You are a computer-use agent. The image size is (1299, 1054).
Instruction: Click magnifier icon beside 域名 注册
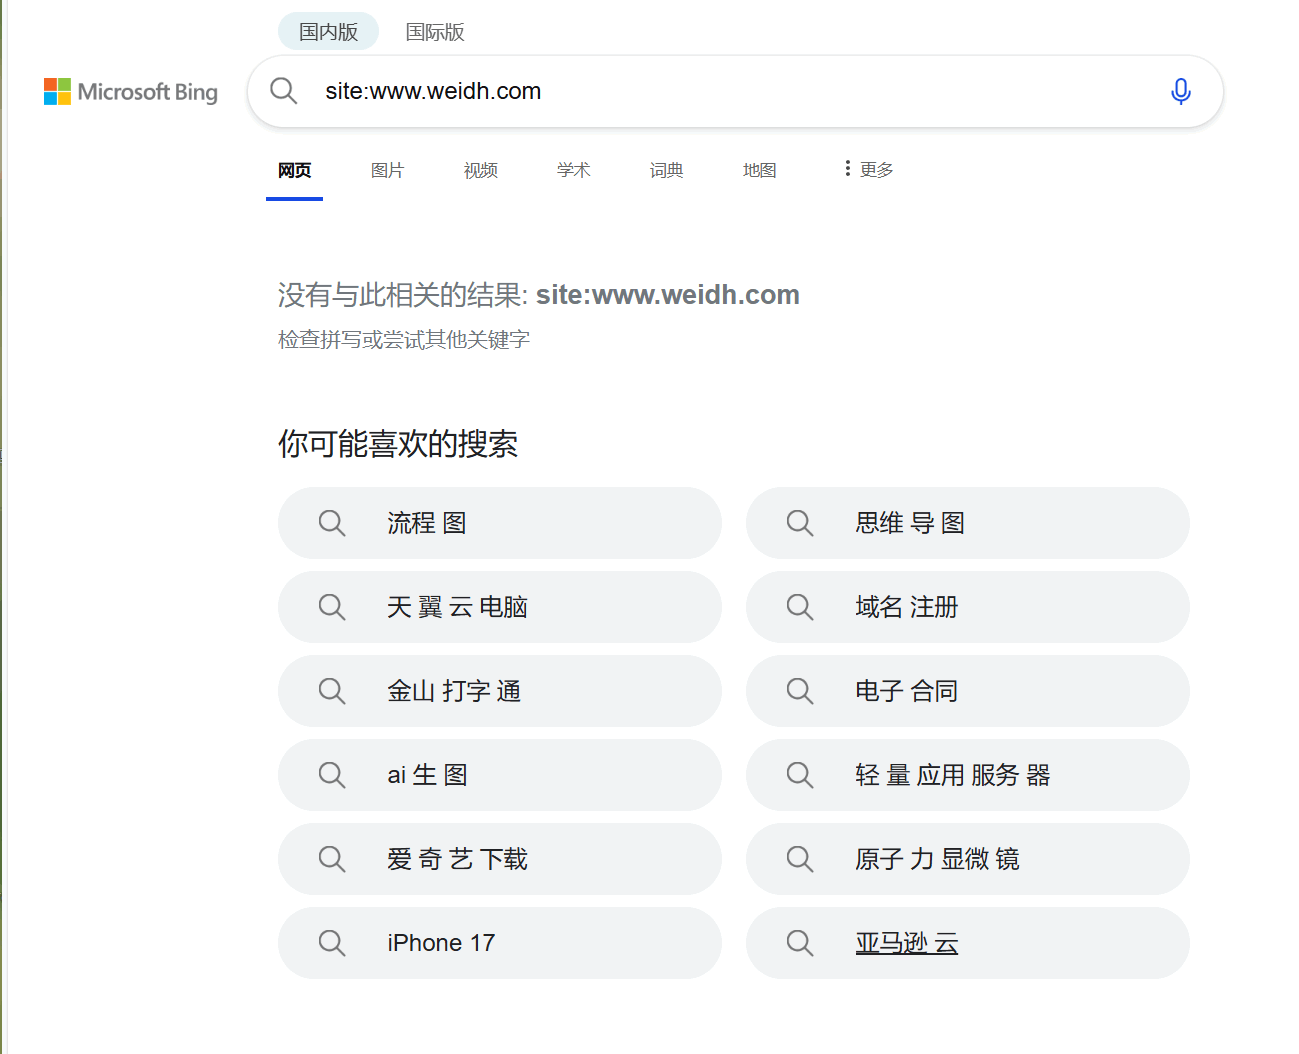point(800,607)
